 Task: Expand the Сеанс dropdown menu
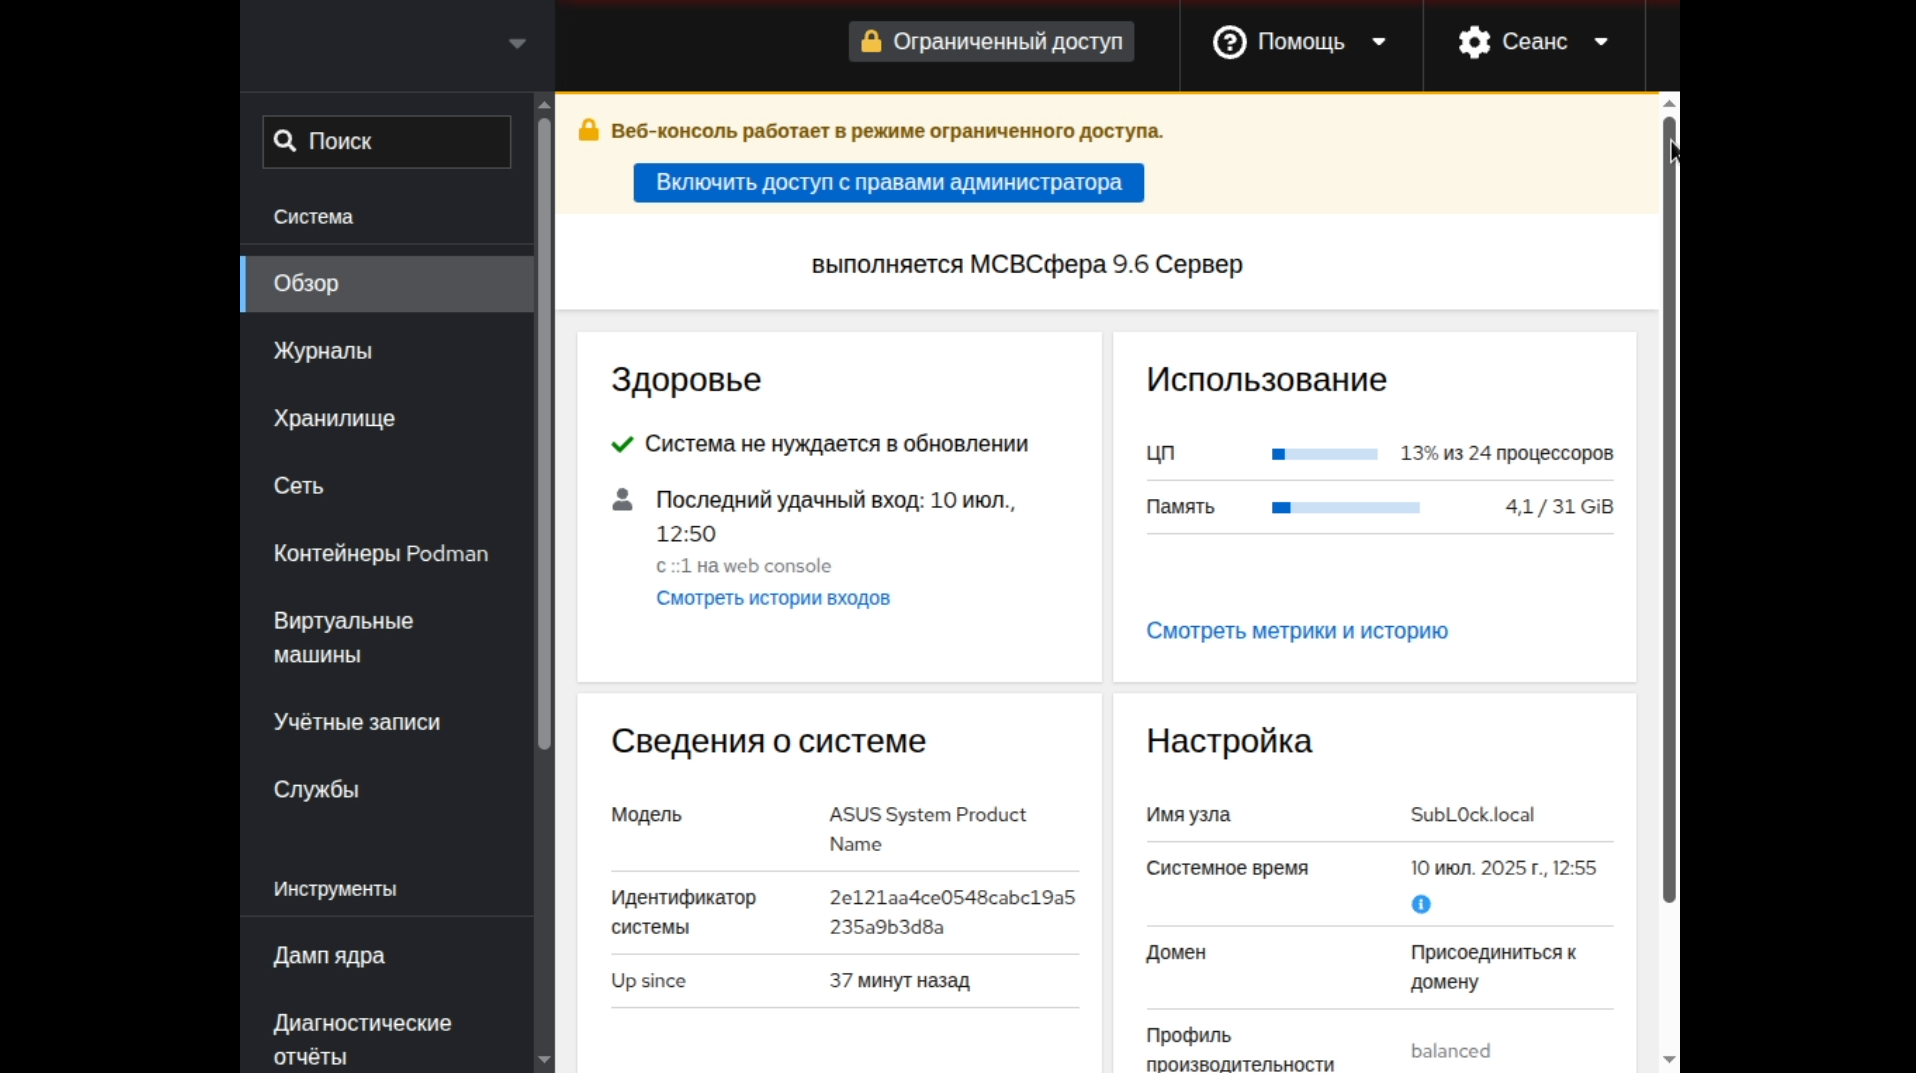[x=1533, y=42]
